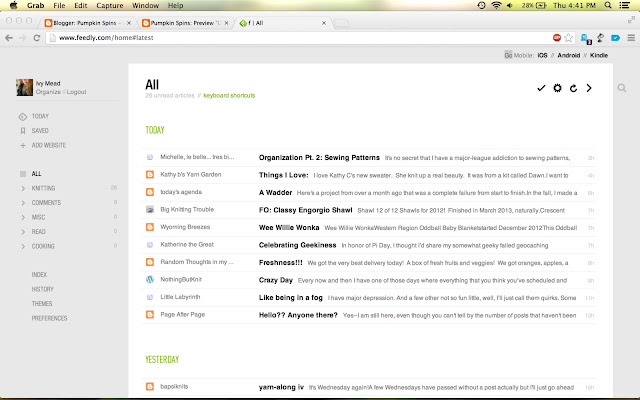Viewport: 640px width, 400px height.
Task: Click browser back arrow button
Action: (9, 38)
